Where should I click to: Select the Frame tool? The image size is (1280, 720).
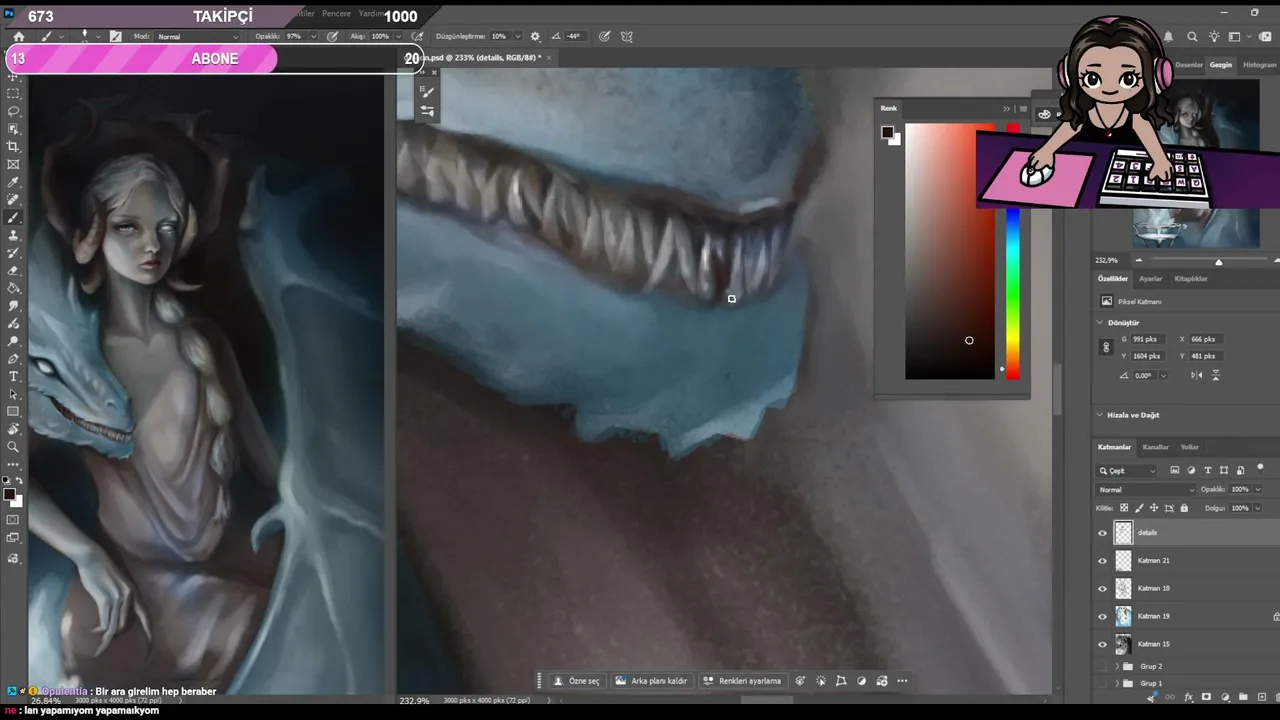coord(13,164)
